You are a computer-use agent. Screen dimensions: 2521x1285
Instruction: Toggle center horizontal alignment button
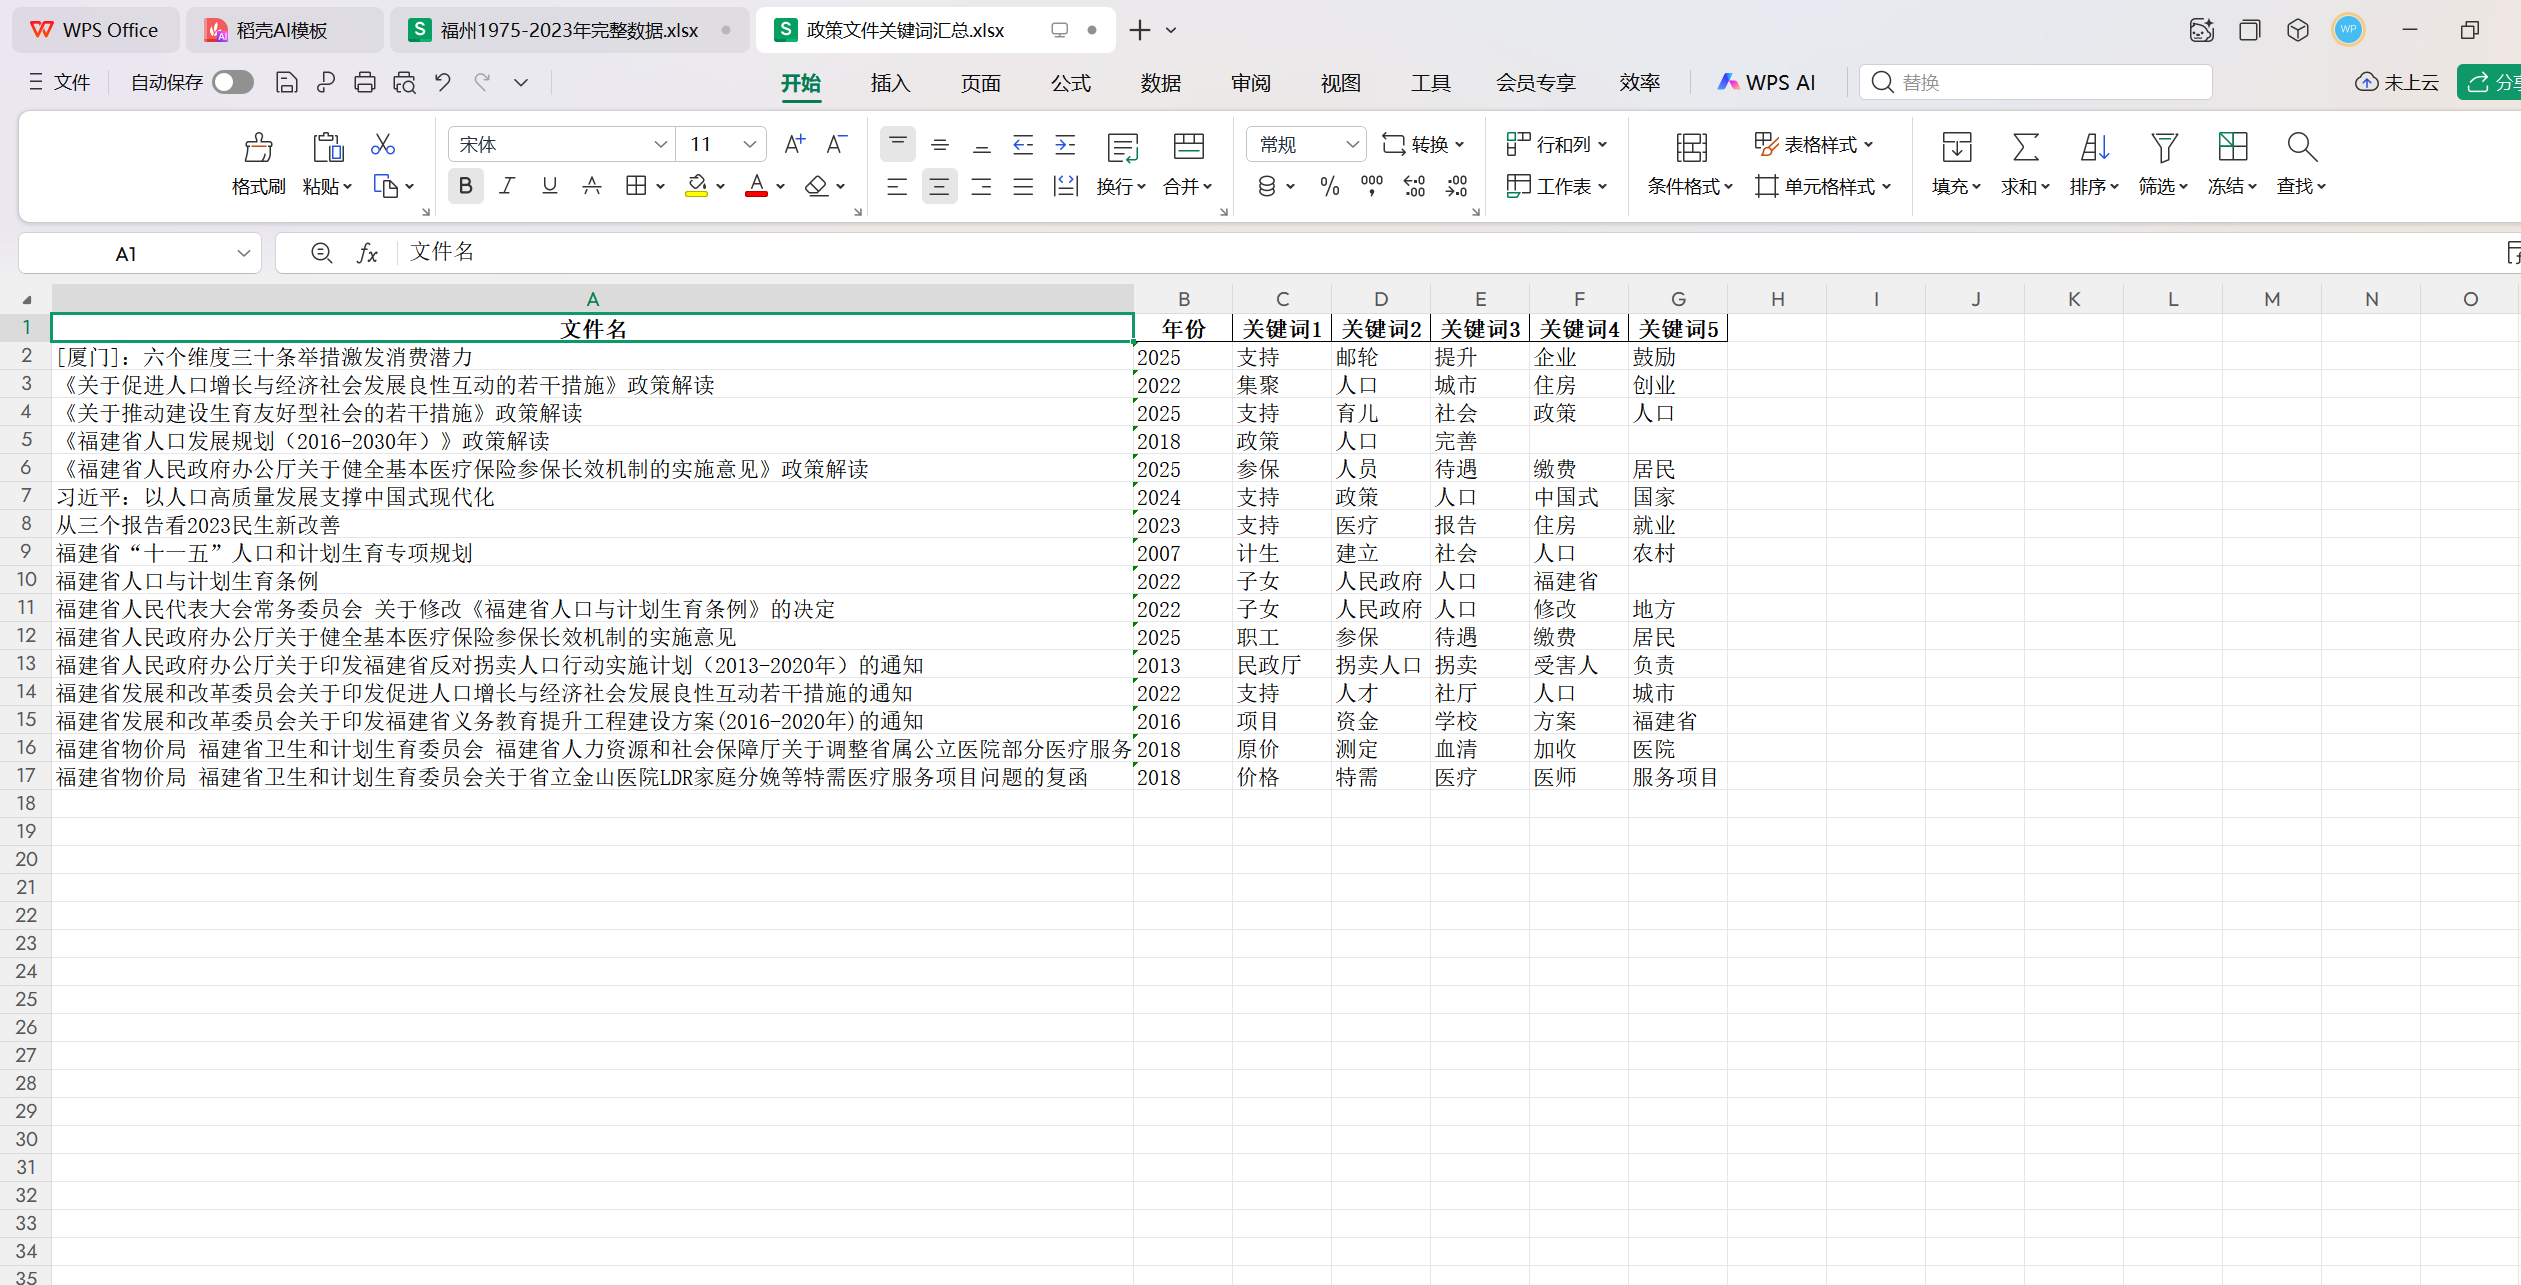click(938, 187)
